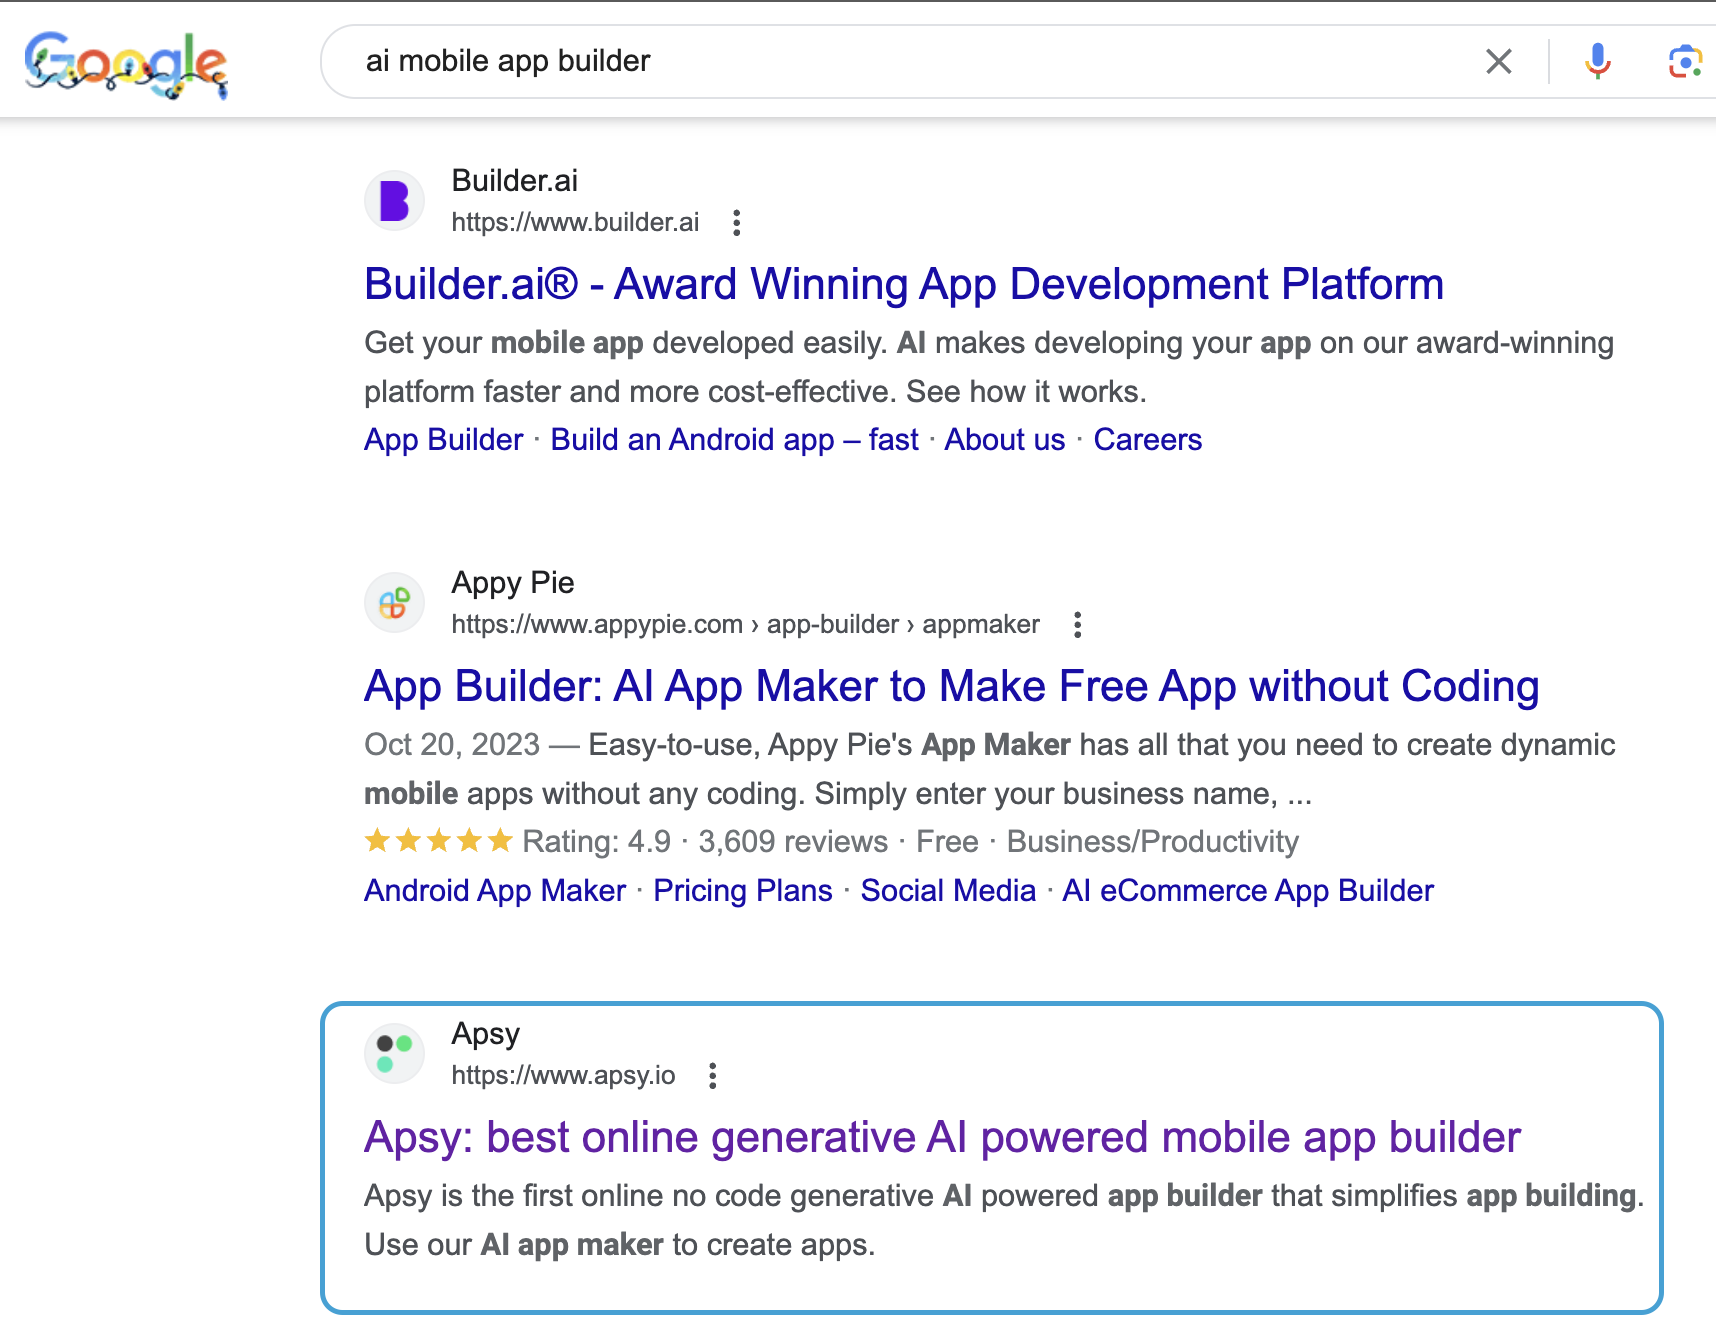
Task: Open the App Builder sitelink under Builder.ai
Action: click(442, 439)
